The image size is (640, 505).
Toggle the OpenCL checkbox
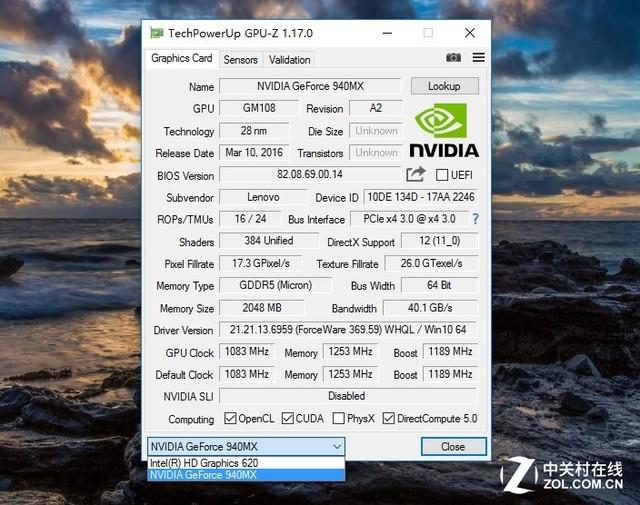coord(230,418)
